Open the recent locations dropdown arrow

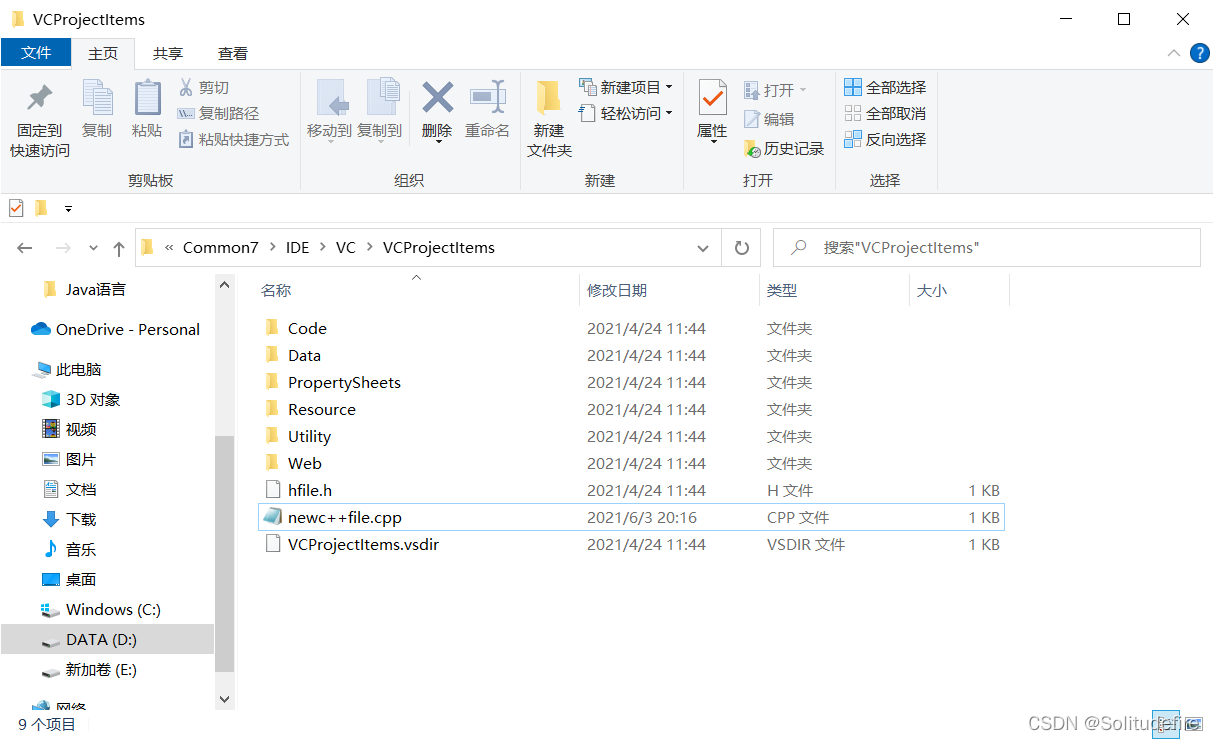[x=93, y=248]
